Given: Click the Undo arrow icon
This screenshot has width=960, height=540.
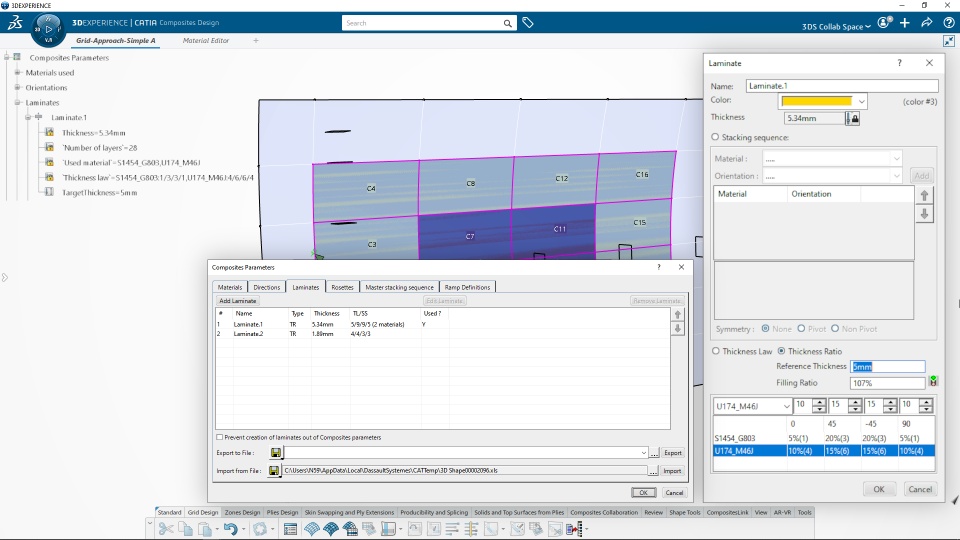Looking at the screenshot, I should (230, 529).
